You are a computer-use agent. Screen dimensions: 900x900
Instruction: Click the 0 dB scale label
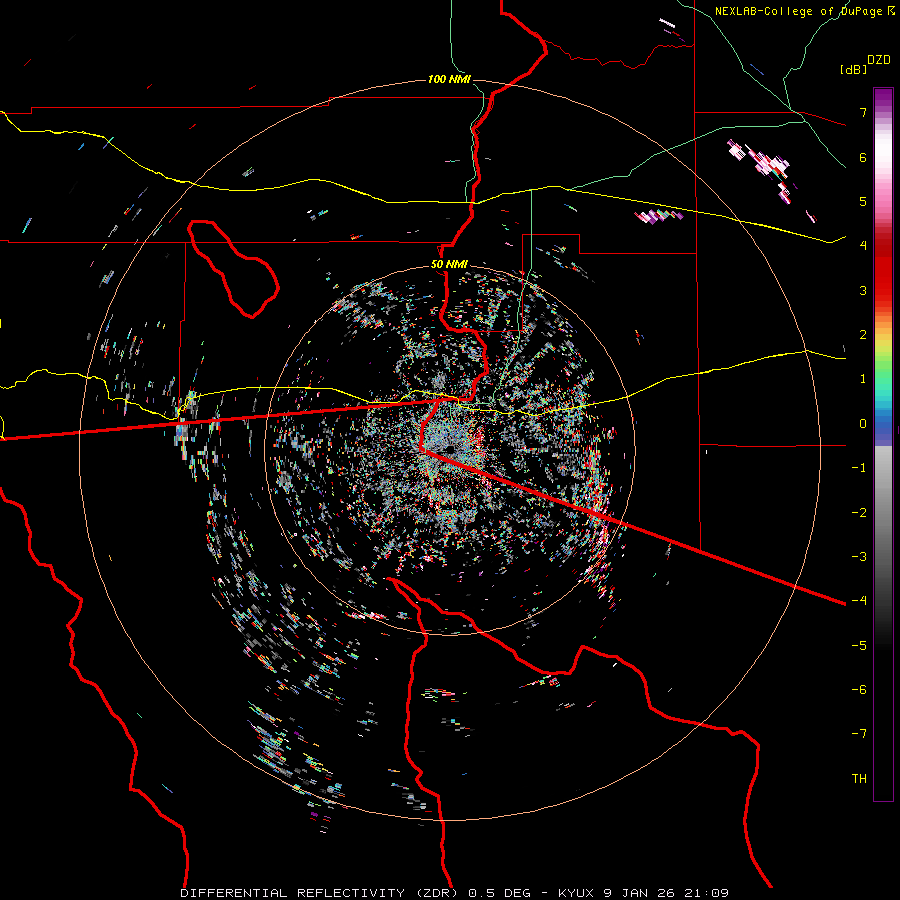[x=863, y=424]
